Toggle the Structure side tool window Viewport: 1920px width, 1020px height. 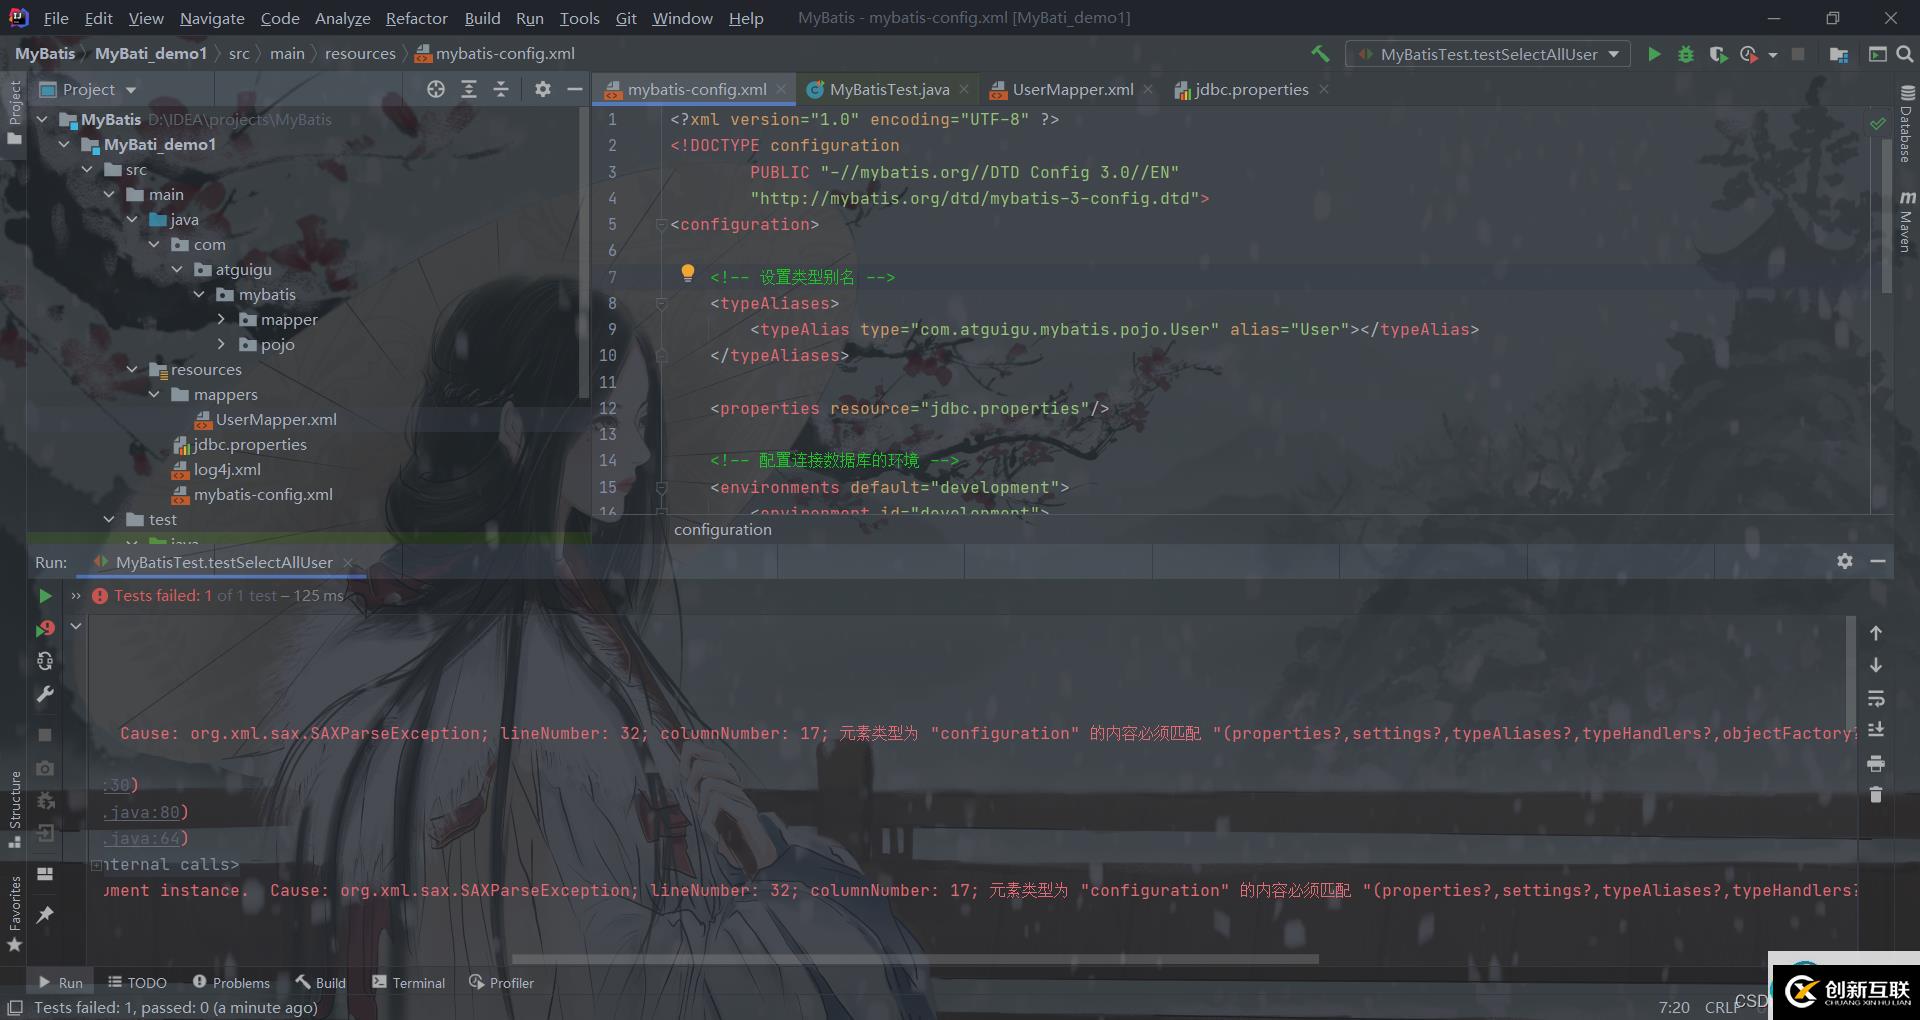coord(14,809)
